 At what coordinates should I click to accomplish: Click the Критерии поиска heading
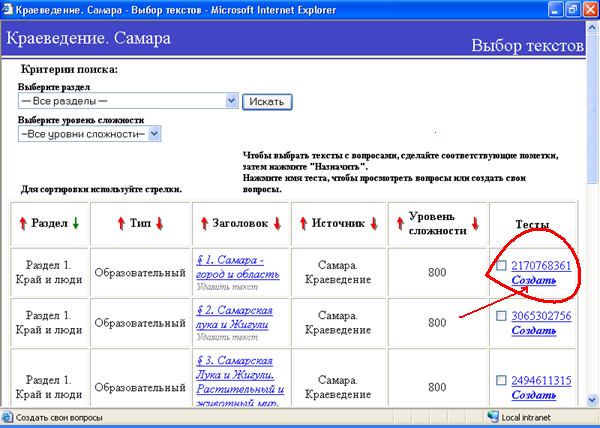pos(69,69)
